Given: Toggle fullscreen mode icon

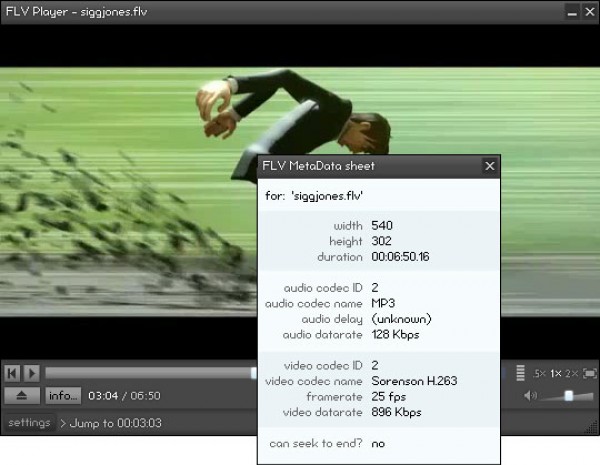Looking at the screenshot, I should (590, 373).
